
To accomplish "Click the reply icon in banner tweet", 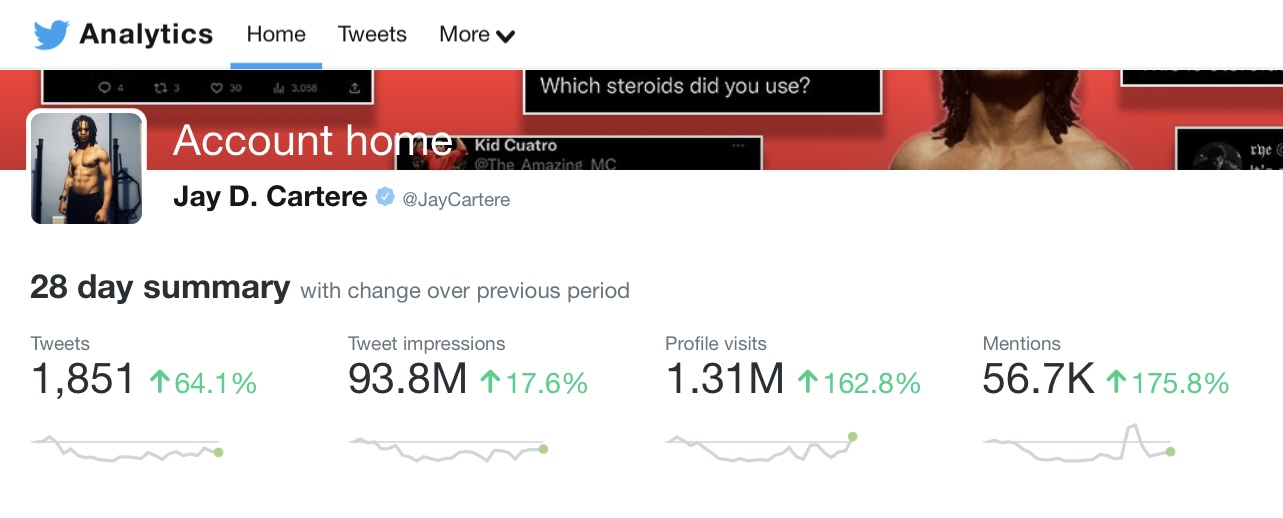I will pyautogui.click(x=105, y=88).
